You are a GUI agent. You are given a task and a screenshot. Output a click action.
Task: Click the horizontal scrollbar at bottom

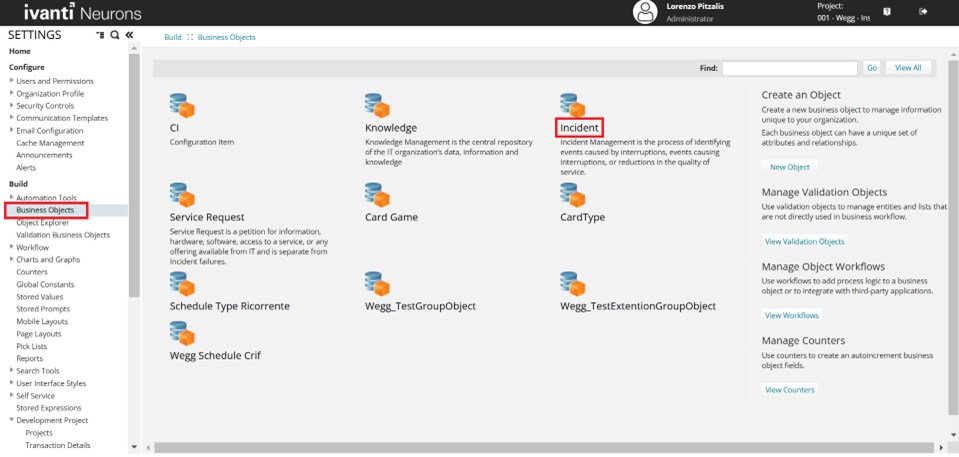click(544, 448)
